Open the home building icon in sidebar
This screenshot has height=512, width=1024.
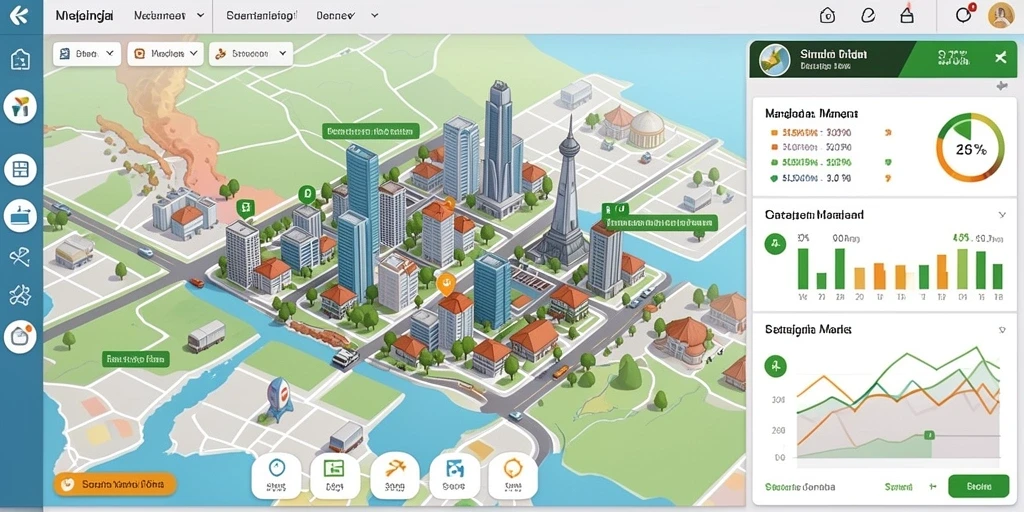tap(20, 59)
